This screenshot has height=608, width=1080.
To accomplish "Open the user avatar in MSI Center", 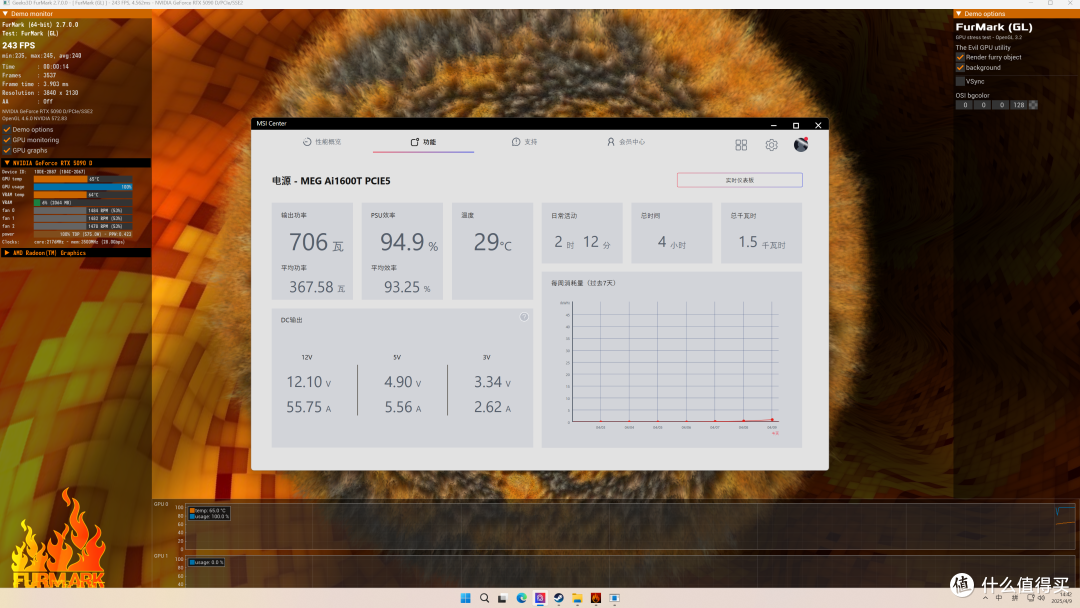I will tap(800, 145).
